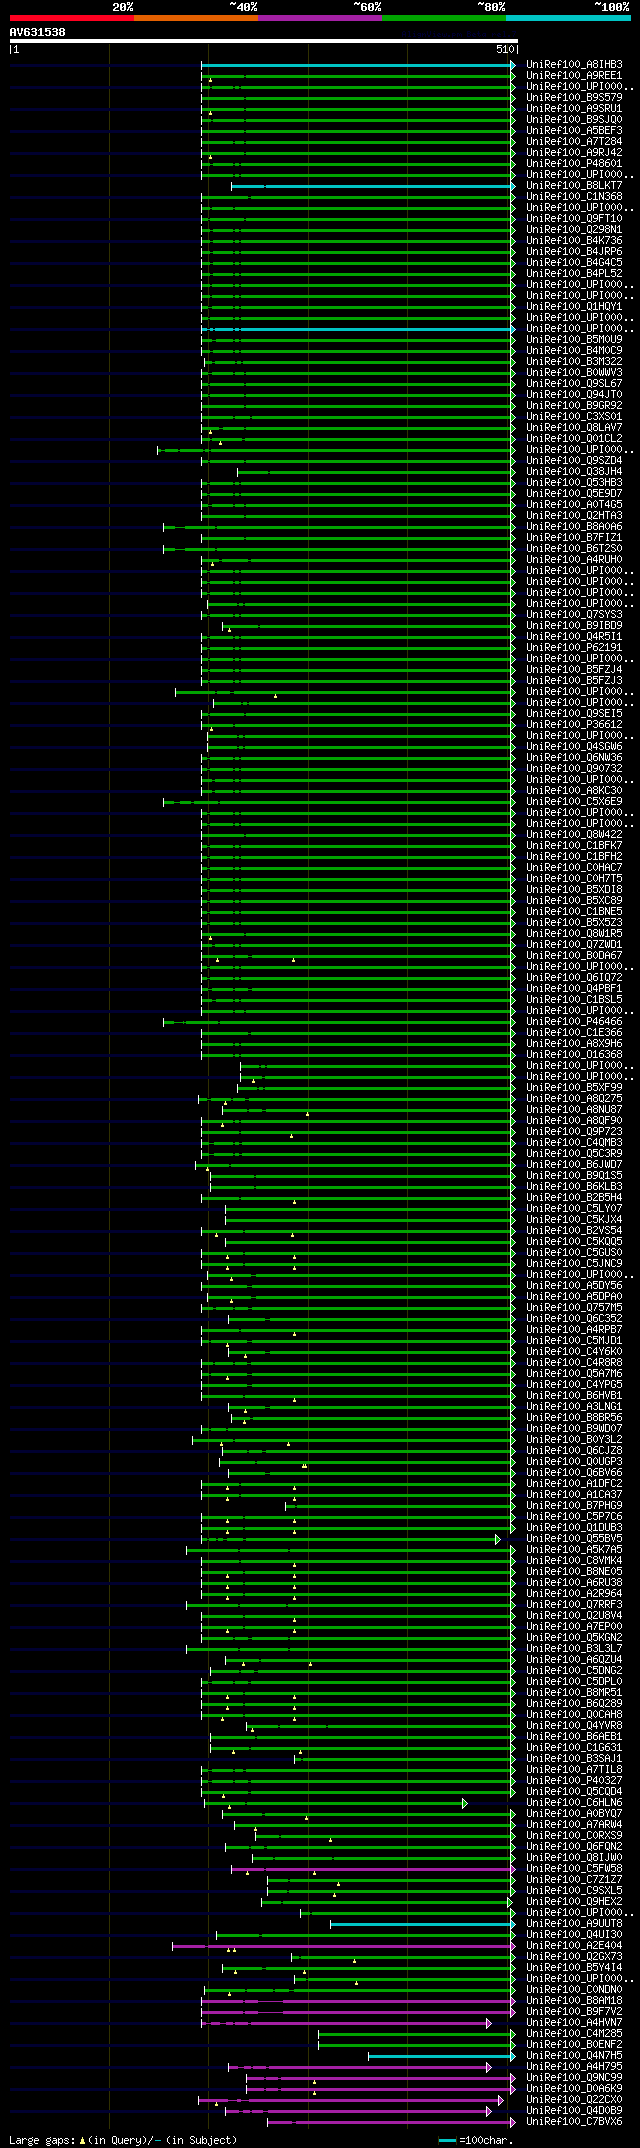This screenshot has height=2148, width=640.
Task: Select hit UniRef100_Q5SBV5
Action: click(x=574, y=1539)
